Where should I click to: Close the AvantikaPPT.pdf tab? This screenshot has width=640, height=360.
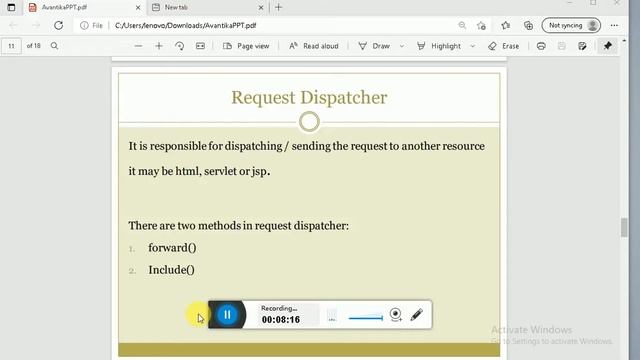point(138,7)
